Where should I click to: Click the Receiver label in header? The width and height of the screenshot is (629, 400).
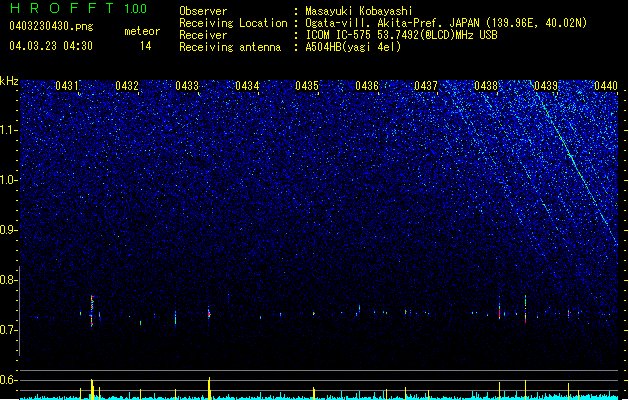(x=203, y=35)
